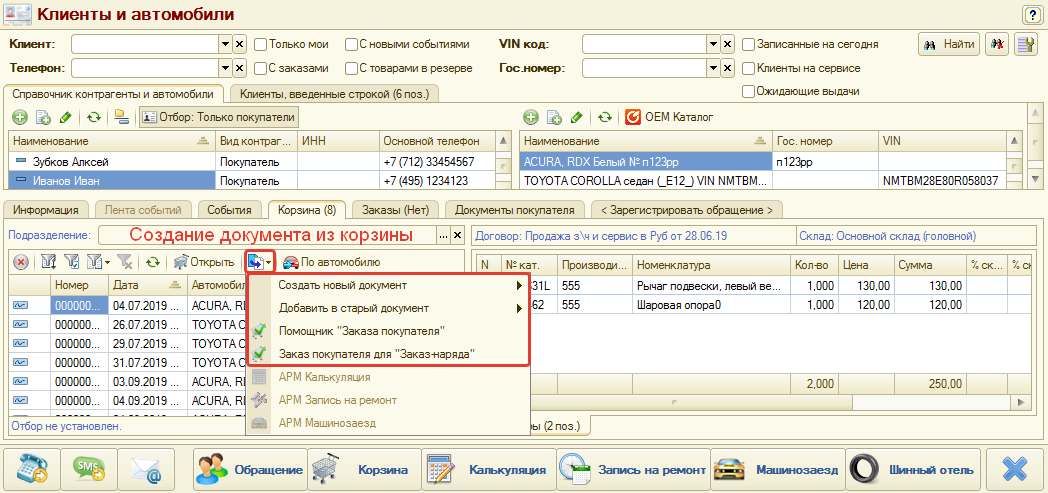Expand VIN код field dropdown
Image resolution: width=1048 pixels, height=493 pixels.
[x=714, y=44]
